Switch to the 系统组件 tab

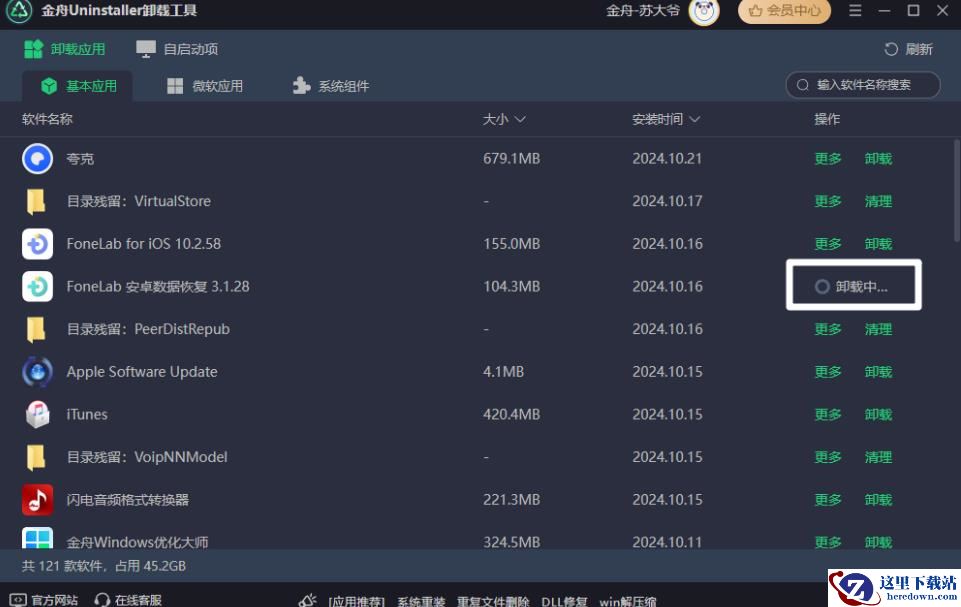tap(331, 86)
